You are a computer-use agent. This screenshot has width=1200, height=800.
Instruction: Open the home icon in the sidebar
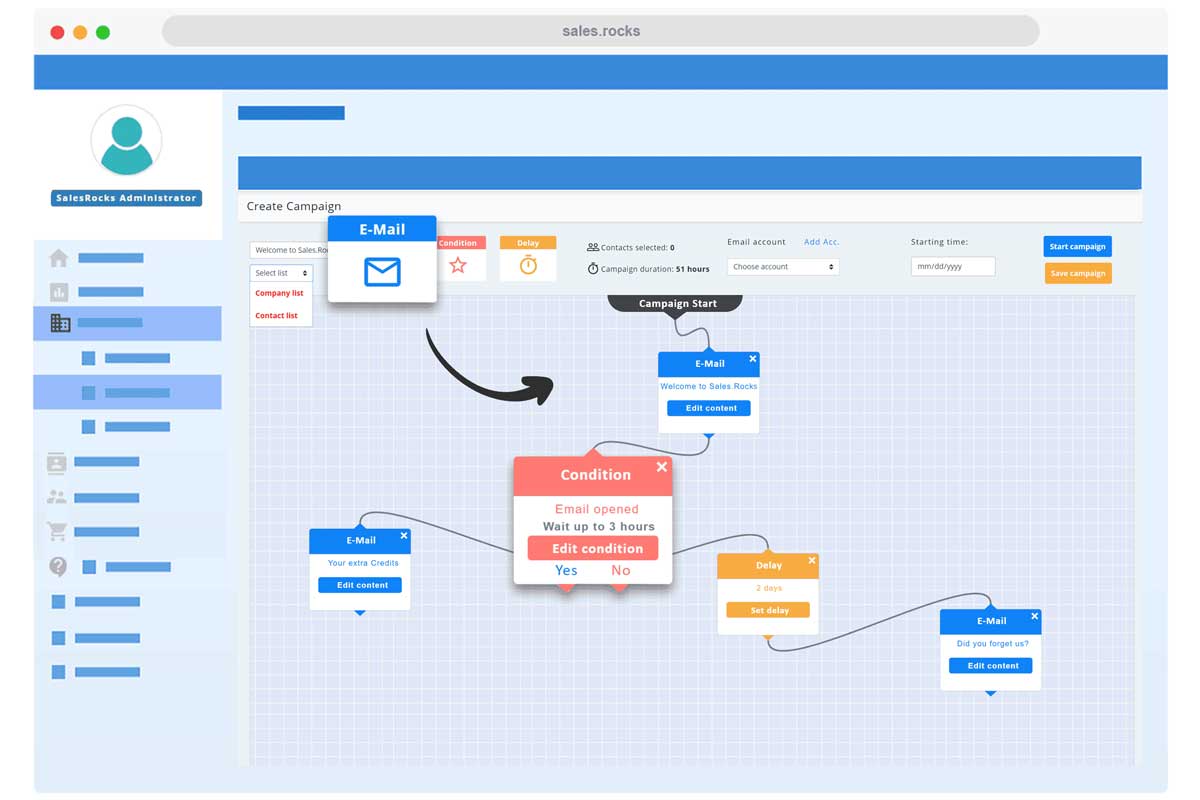click(x=59, y=258)
